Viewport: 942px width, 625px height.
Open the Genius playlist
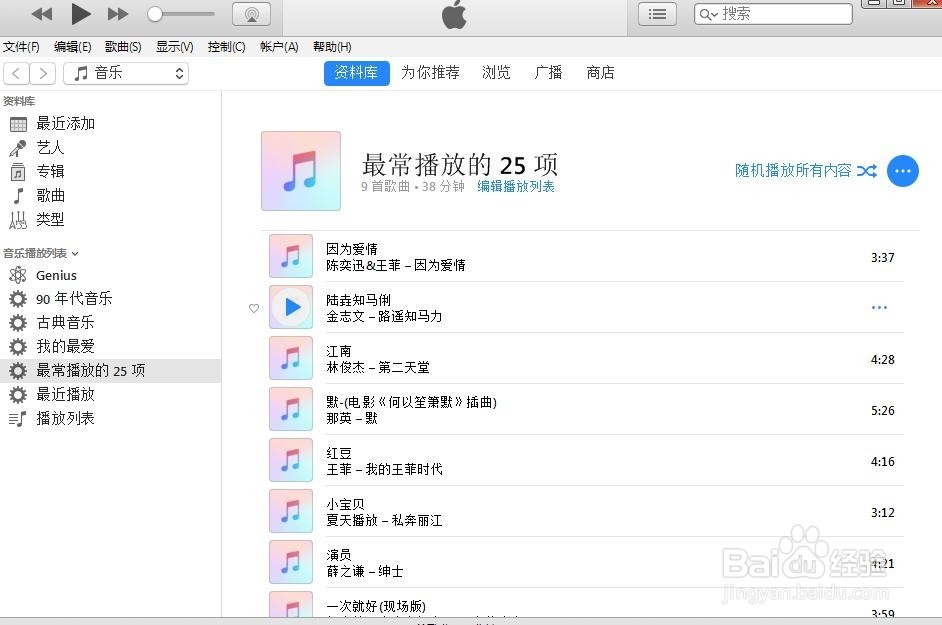56,275
